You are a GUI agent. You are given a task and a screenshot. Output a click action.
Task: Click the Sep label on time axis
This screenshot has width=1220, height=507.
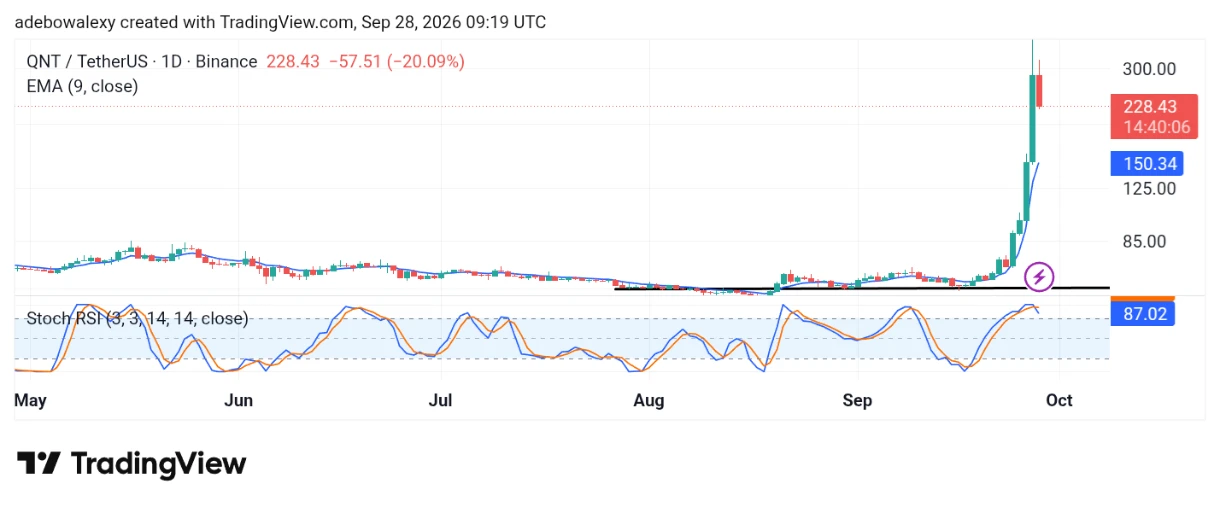[x=857, y=400]
